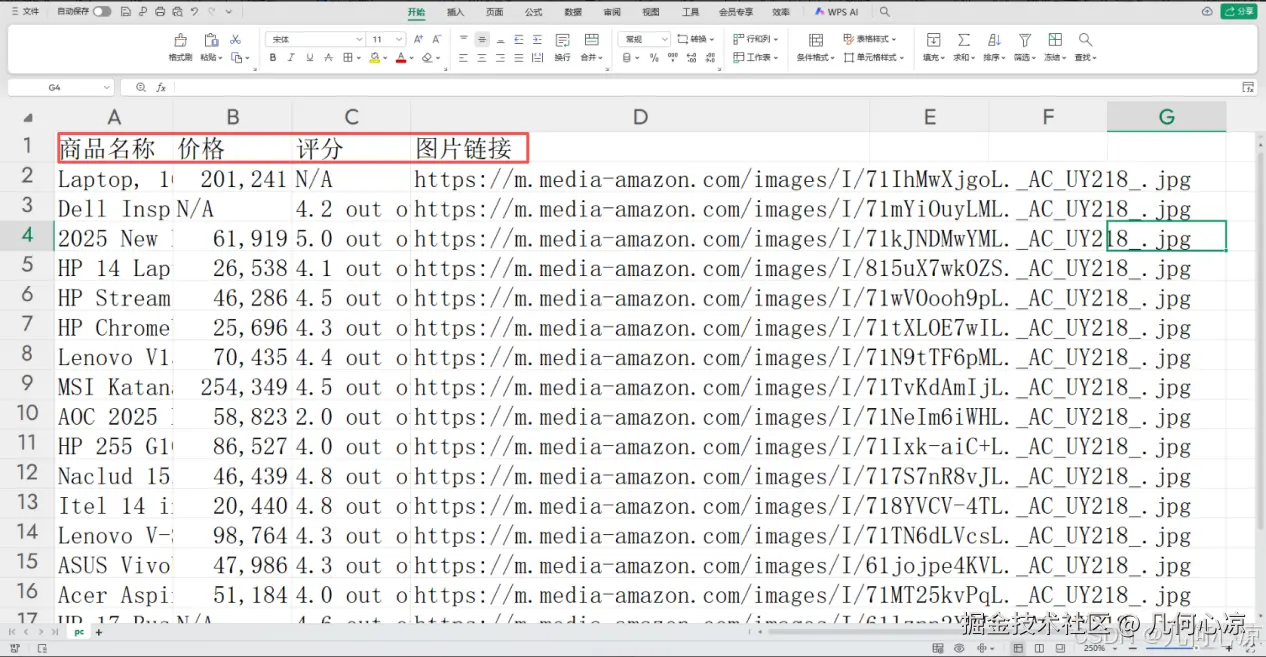
Task: Click the decrease decimal places icon
Action: 711,57
